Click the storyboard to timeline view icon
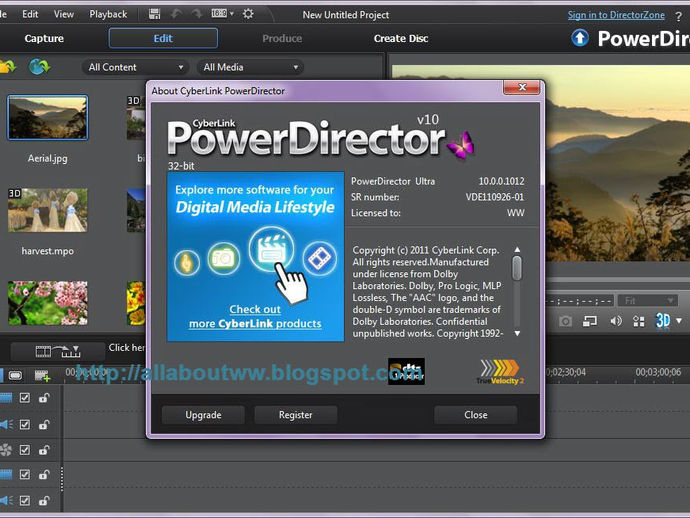This screenshot has height=518, width=690. [58, 351]
